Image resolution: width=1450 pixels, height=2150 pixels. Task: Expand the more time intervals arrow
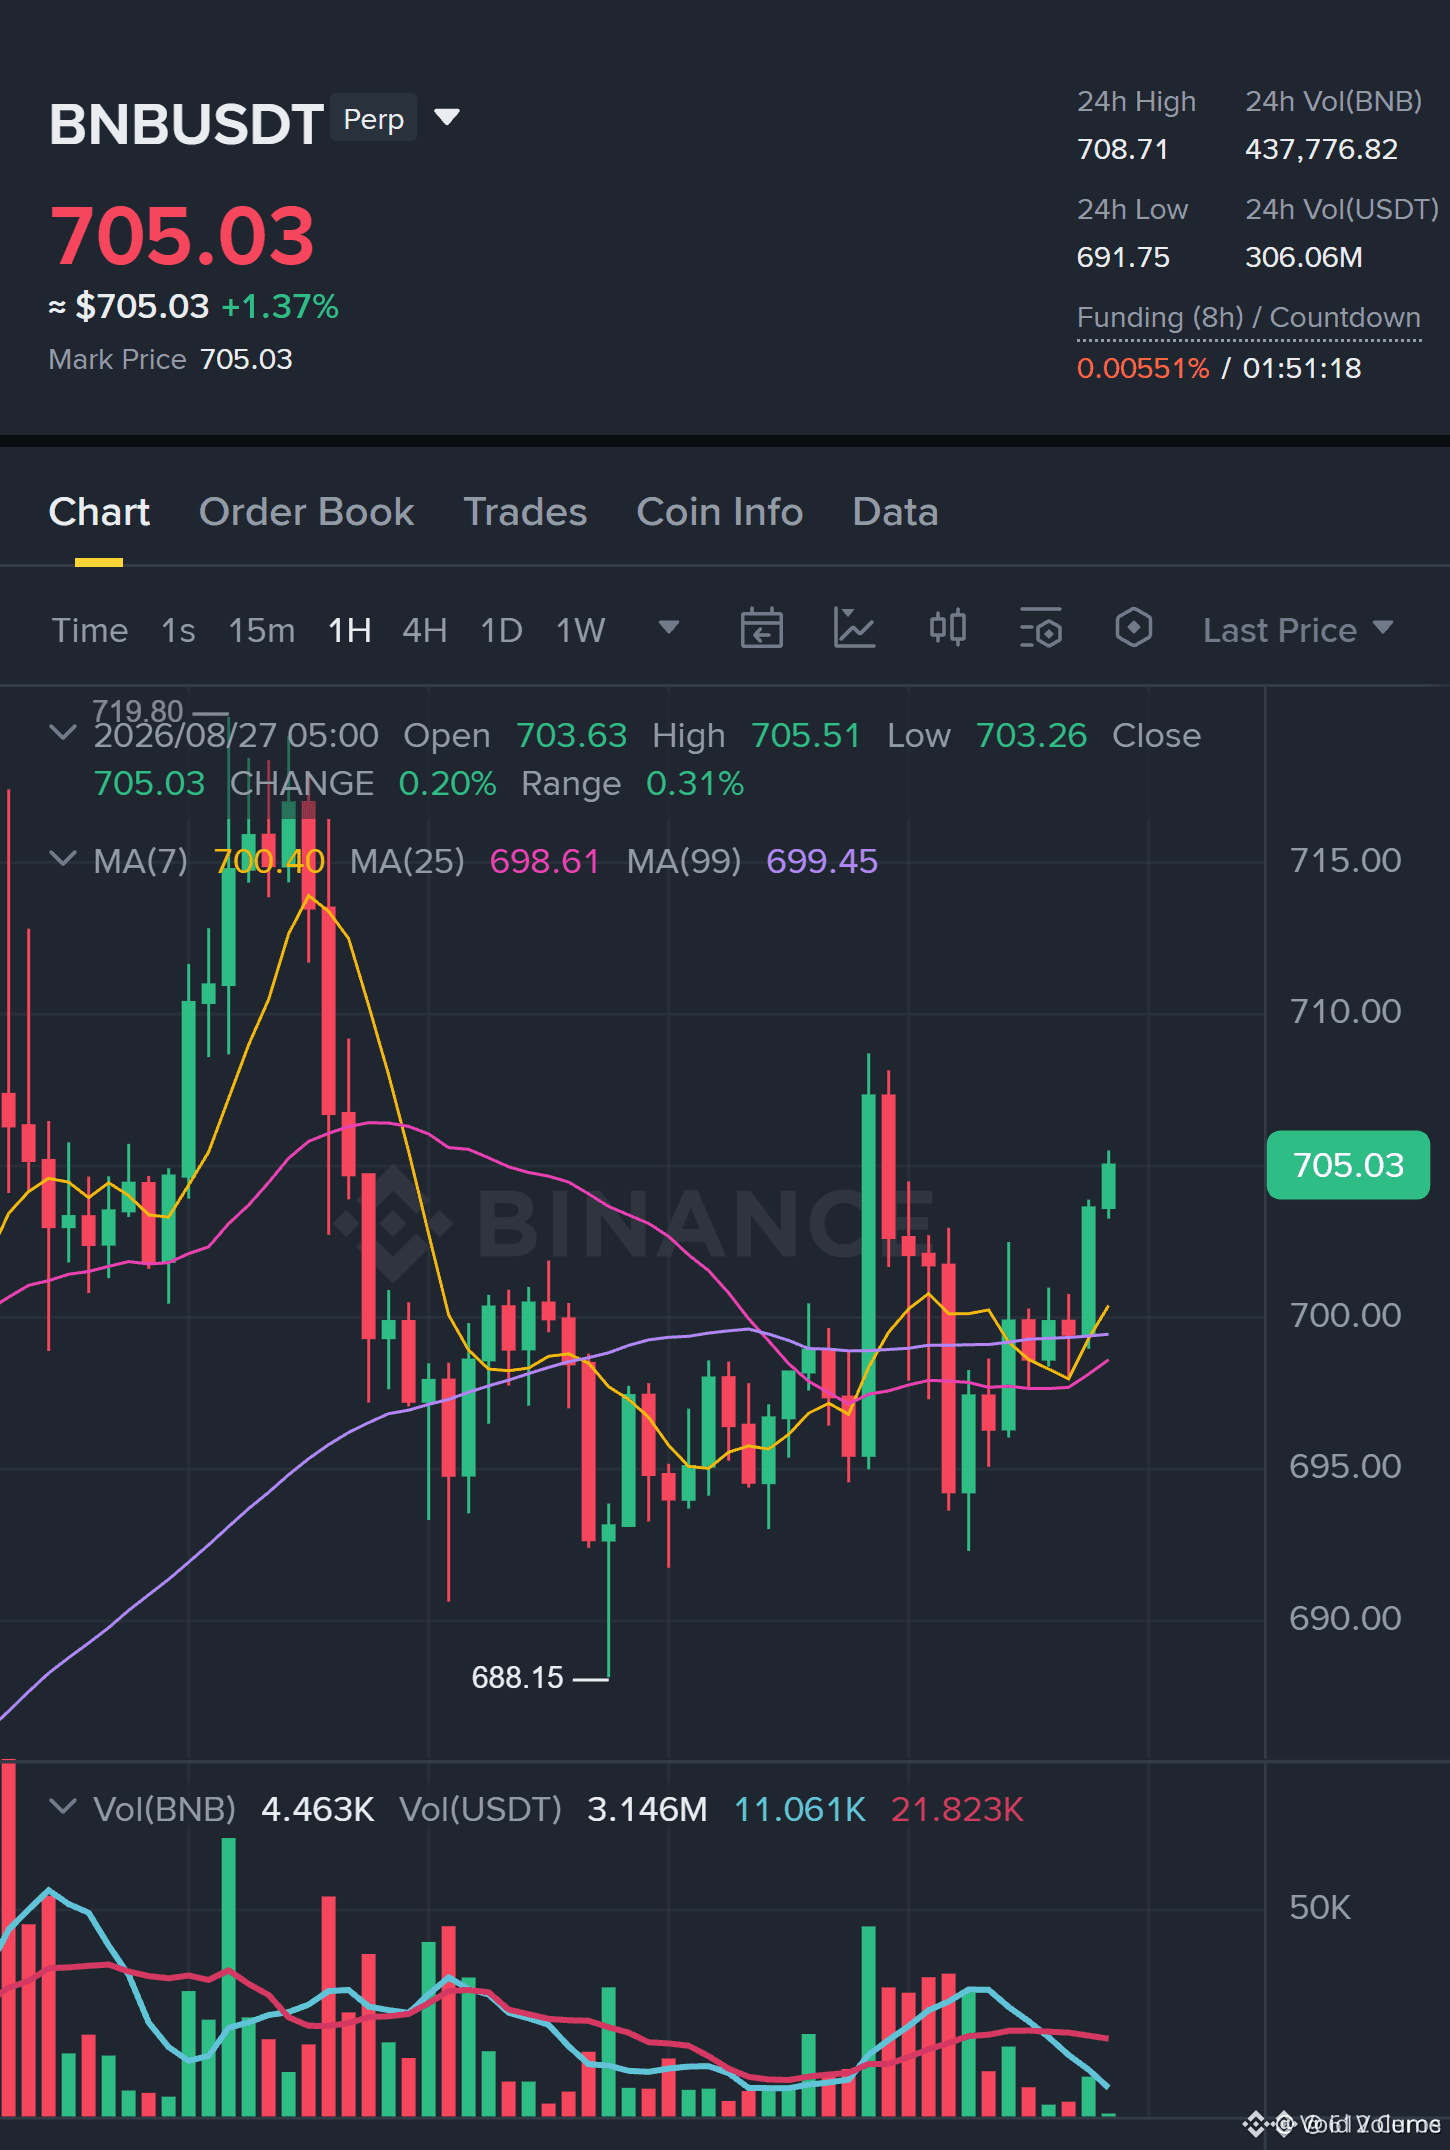[x=669, y=628]
